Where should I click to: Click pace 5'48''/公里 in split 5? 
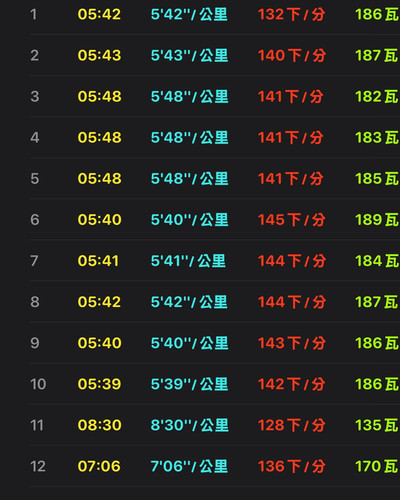pos(189,178)
